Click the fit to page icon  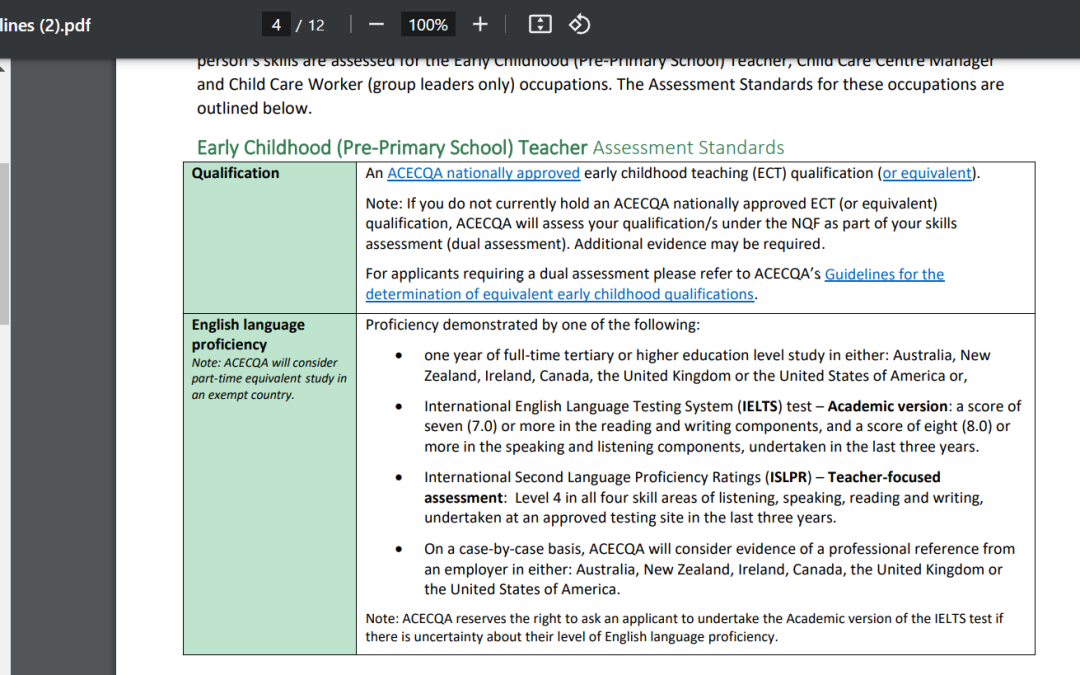[x=540, y=25]
